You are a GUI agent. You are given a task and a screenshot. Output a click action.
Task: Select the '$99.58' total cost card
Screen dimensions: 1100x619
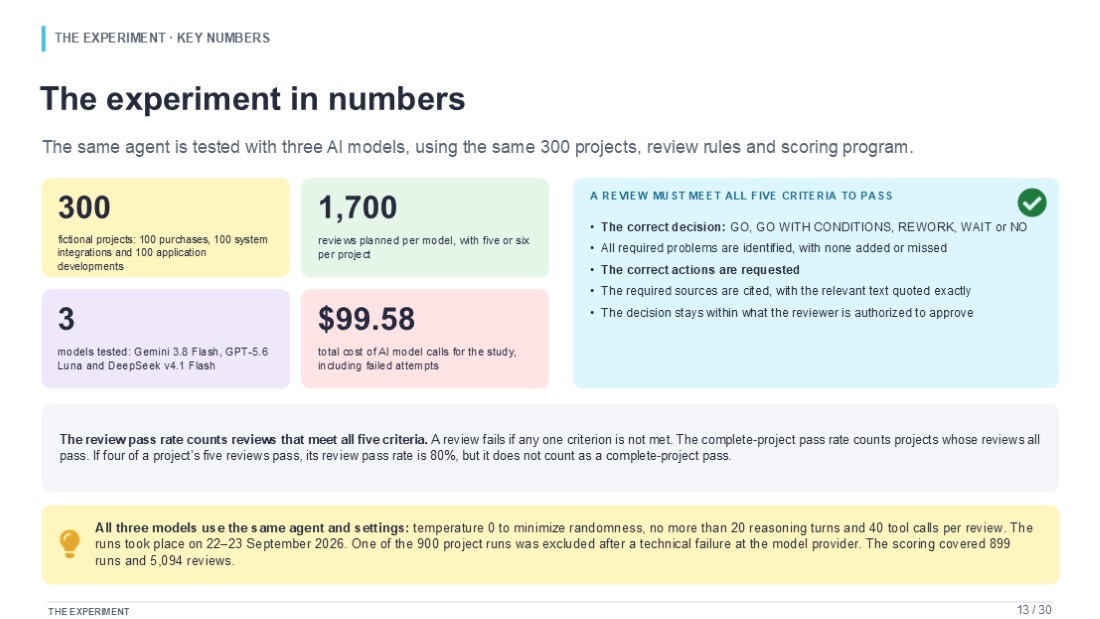click(425, 338)
